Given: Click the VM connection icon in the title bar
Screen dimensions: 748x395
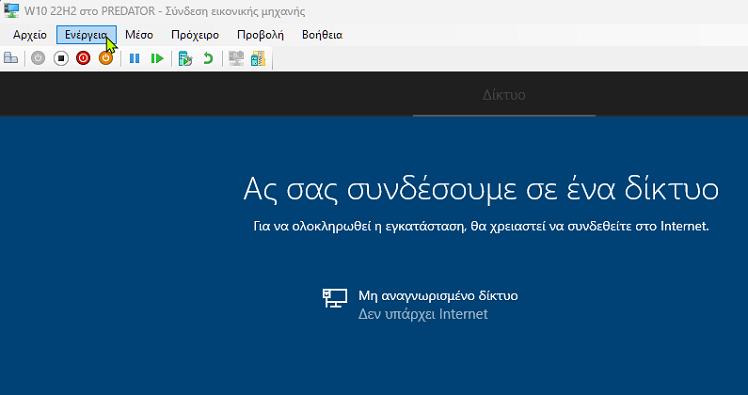Looking at the screenshot, I should click(x=11, y=10).
